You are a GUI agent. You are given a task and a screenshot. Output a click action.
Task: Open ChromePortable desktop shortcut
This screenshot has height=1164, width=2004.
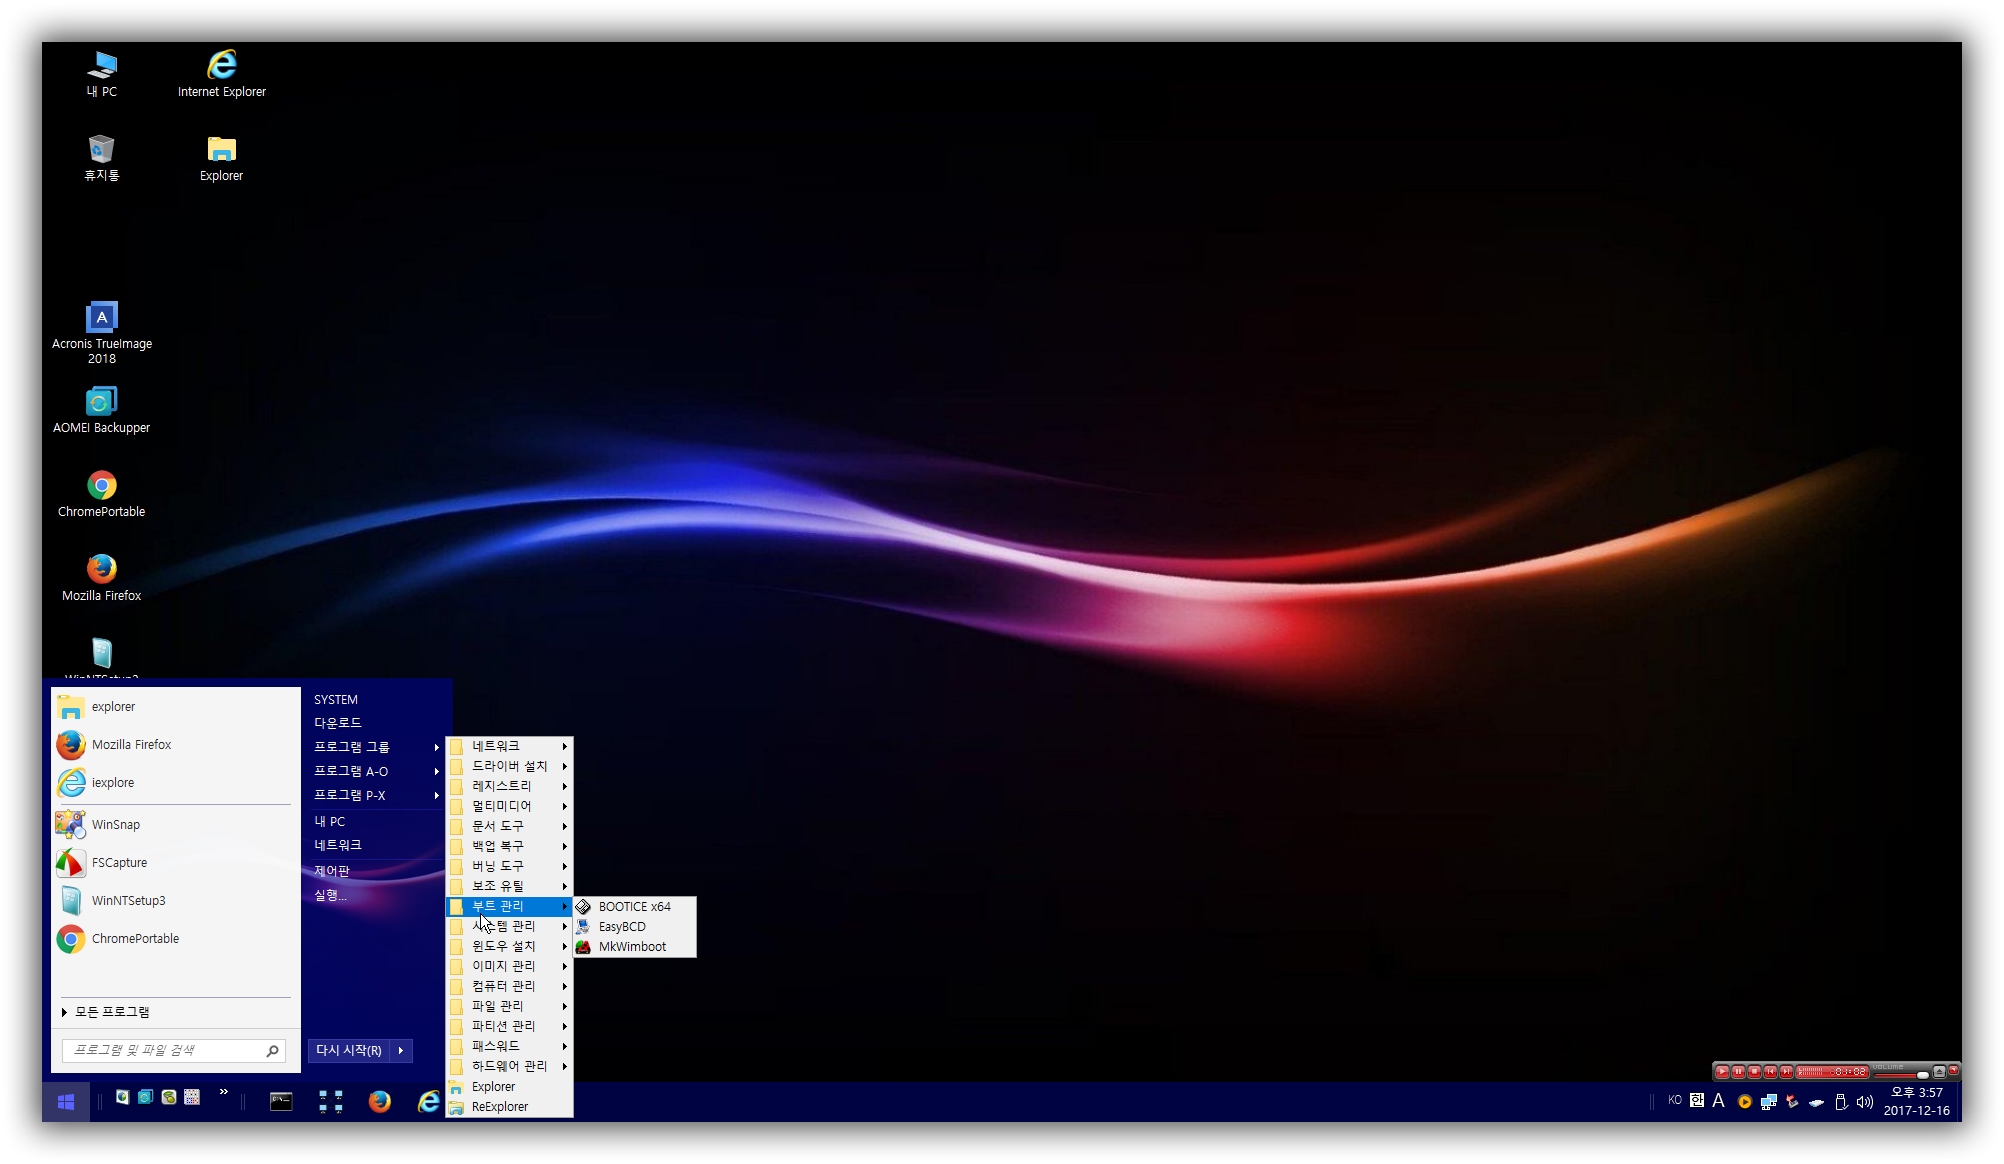click(x=102, y=494)
